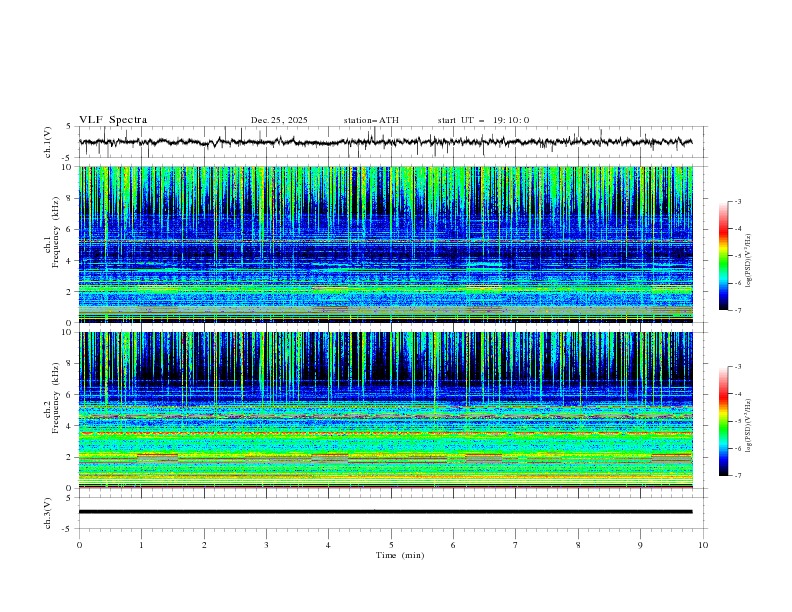The height and width of the screenshot is (612, 792).
Task: Click the "station=ATH" header label
Action: tap(371, 120)
